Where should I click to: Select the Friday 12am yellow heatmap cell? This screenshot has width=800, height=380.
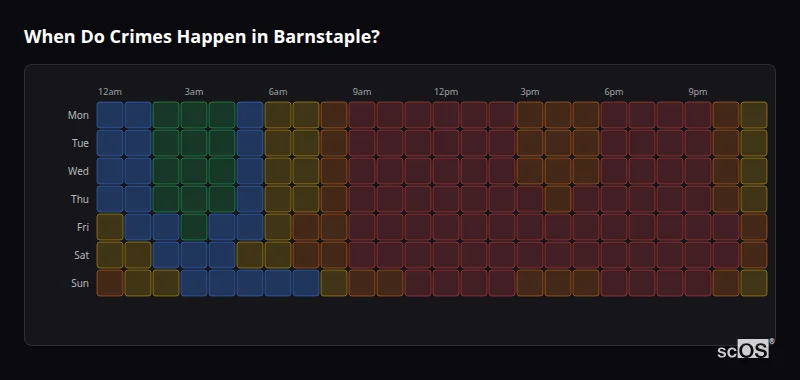(x=110, y=227)
